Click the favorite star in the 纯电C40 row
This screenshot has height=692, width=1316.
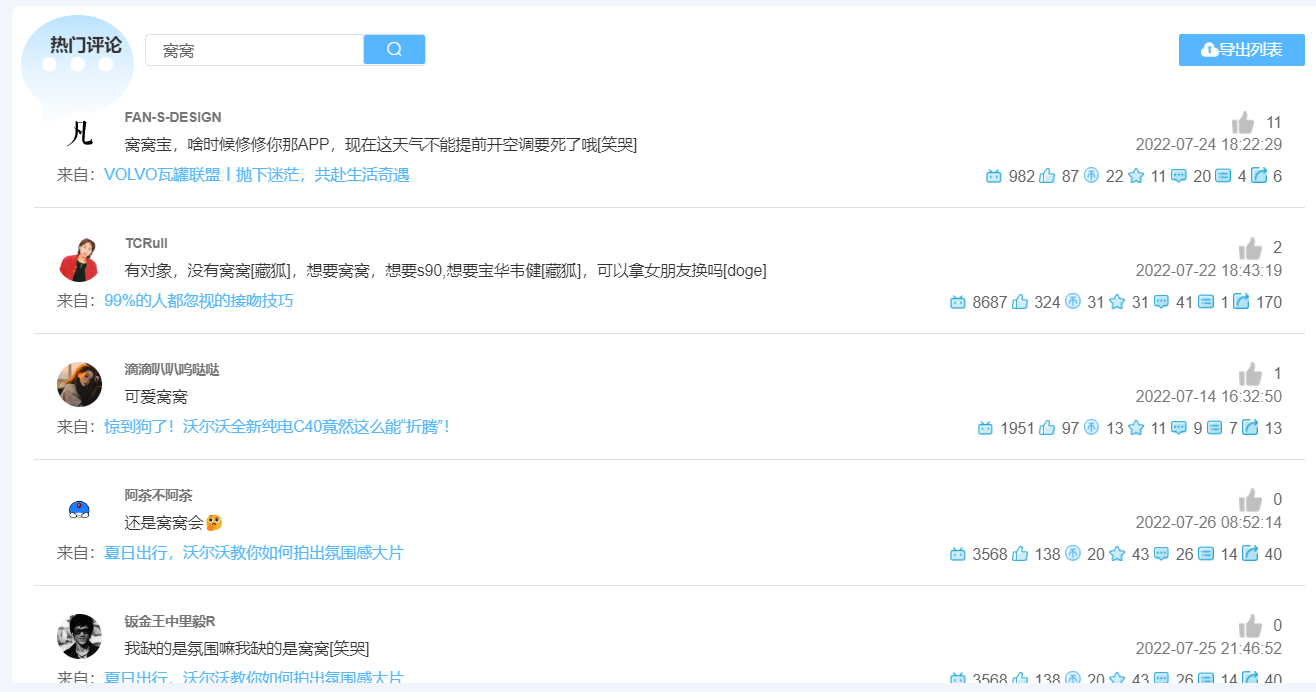click(x=1136, y=428)
